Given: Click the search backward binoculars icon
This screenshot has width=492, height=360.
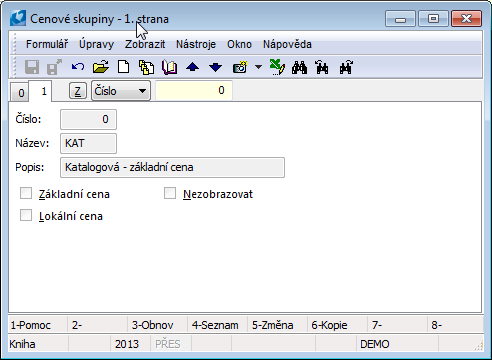Looking at the screenshot, I should (322, 67).
